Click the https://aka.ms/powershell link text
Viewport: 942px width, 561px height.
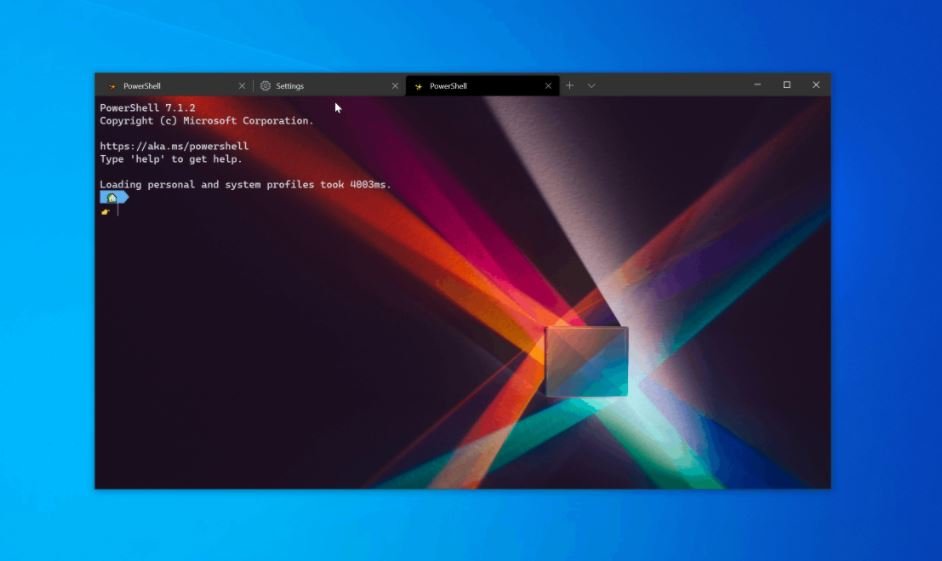coord(174,146)
